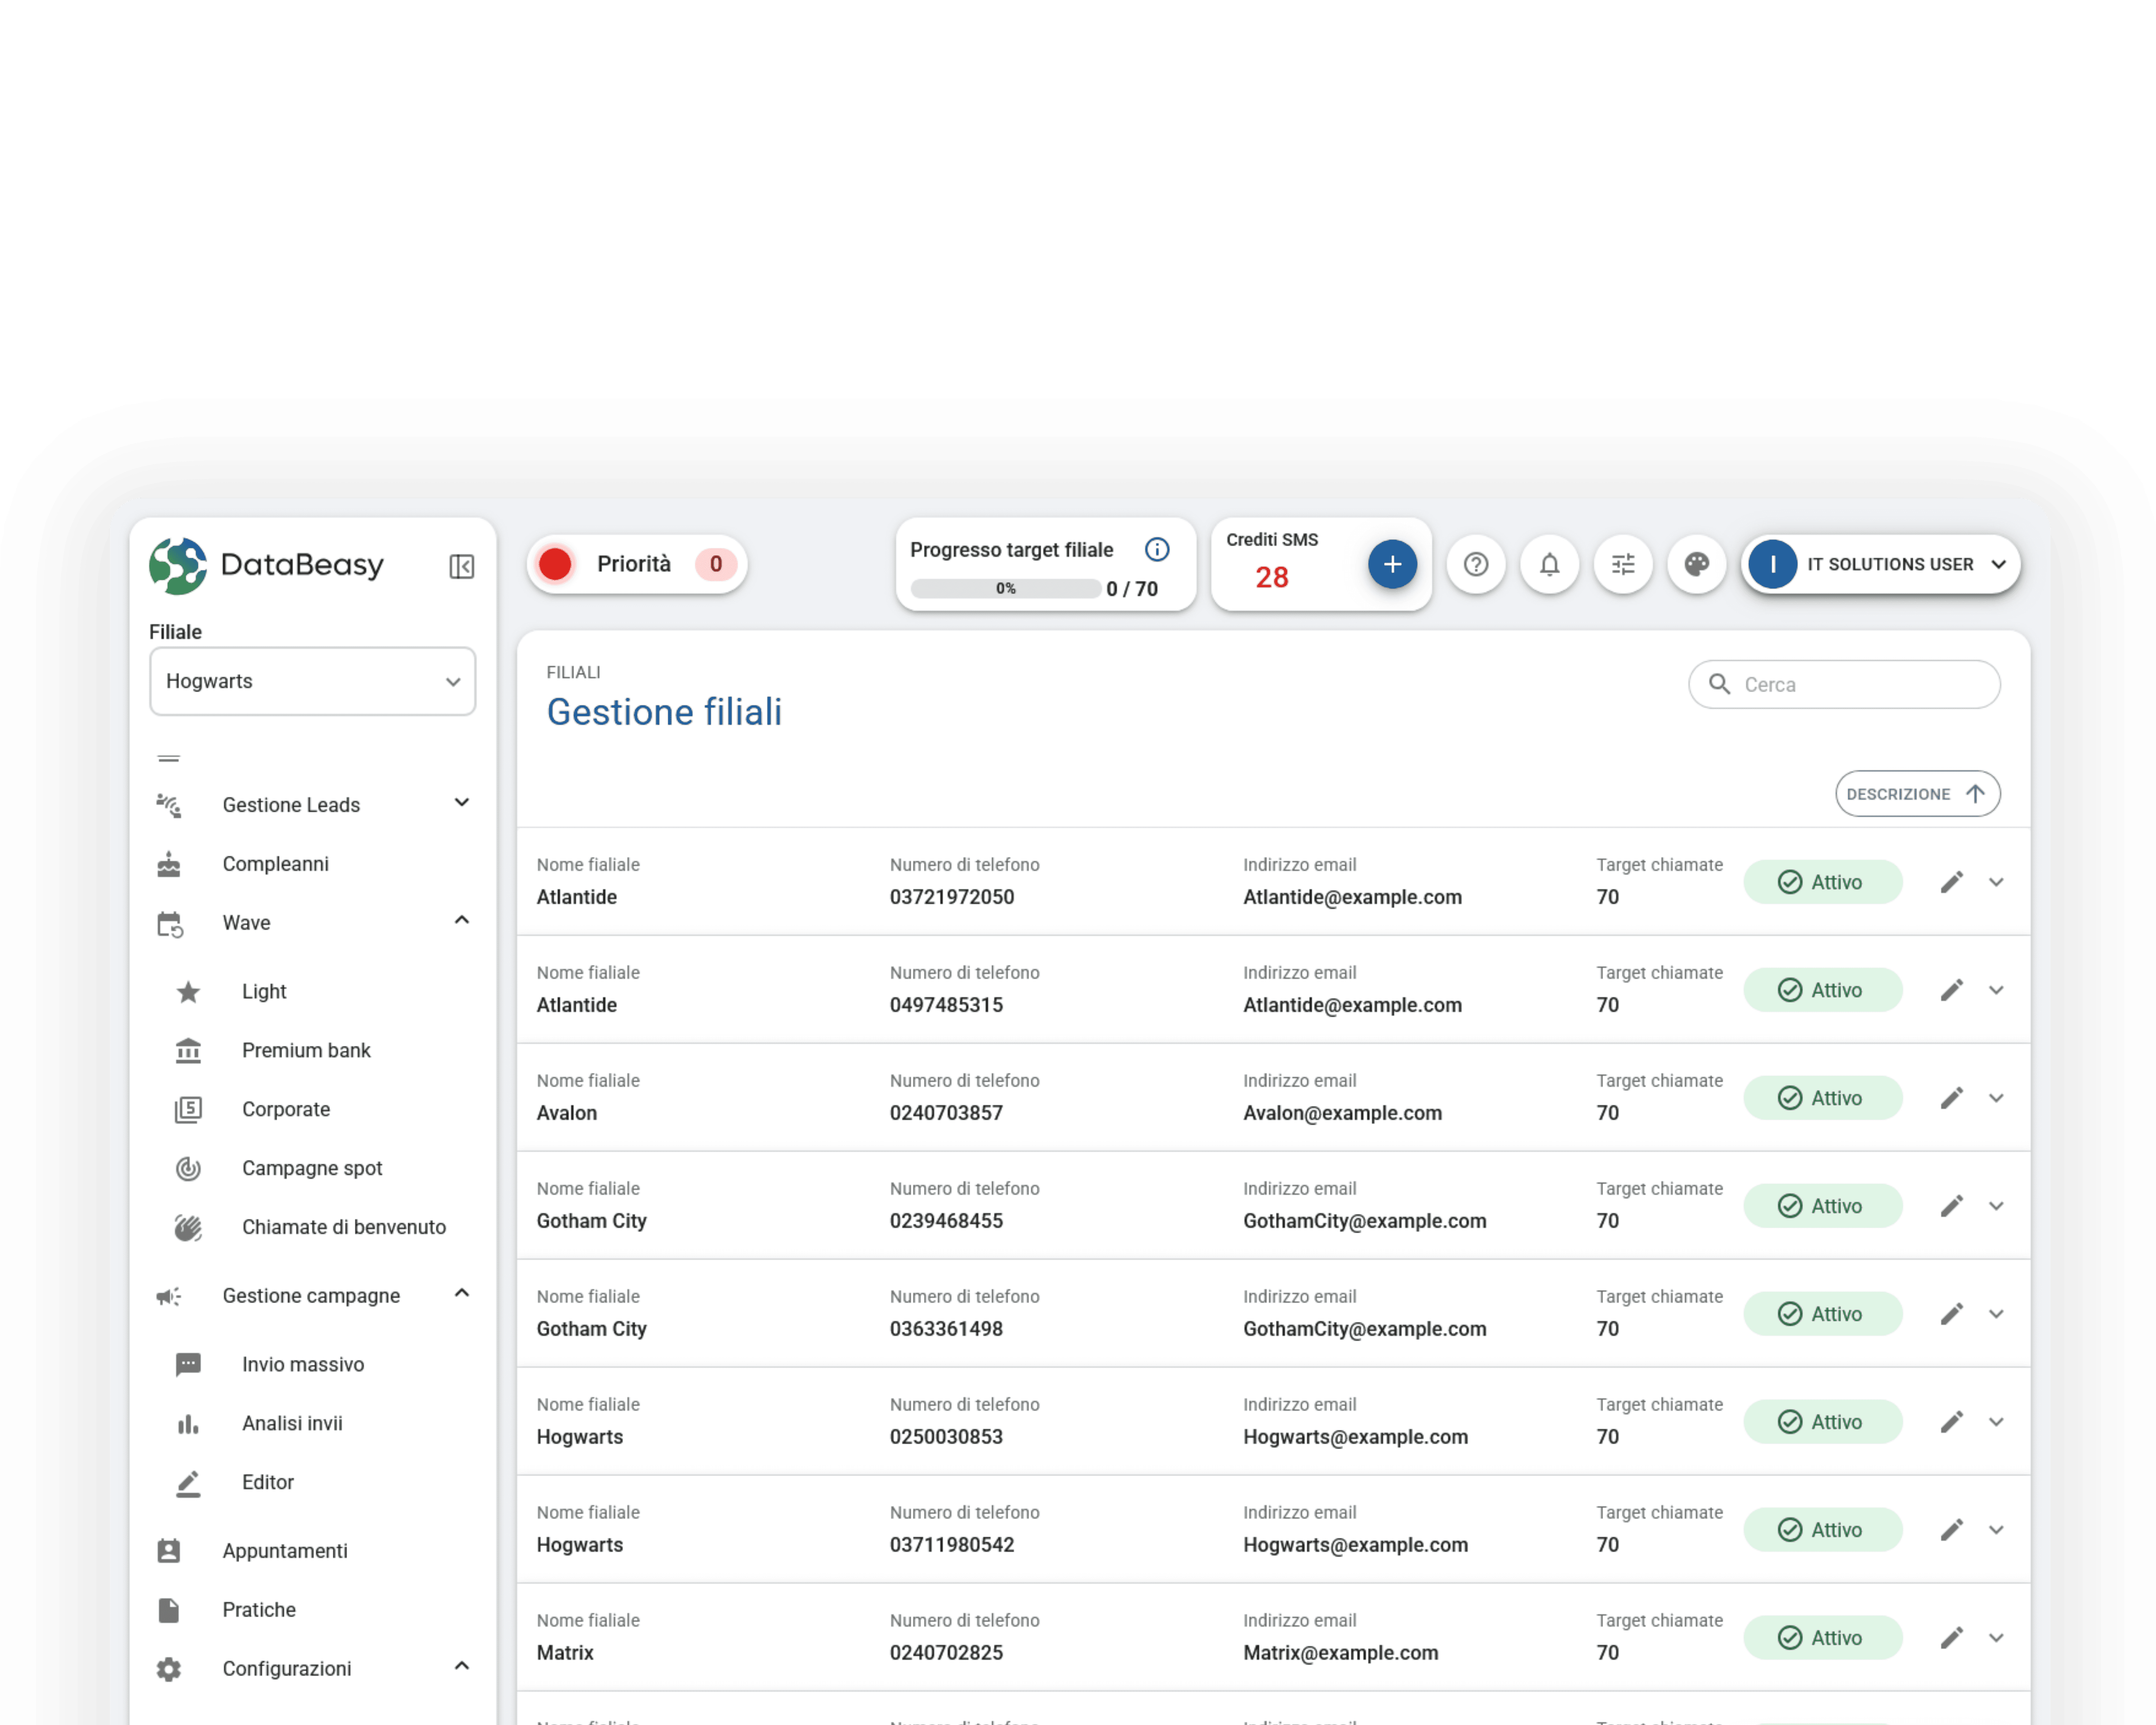2156x1725 pixels.
Task: Open the help question mark icon
Action: tap(1475, 564)
